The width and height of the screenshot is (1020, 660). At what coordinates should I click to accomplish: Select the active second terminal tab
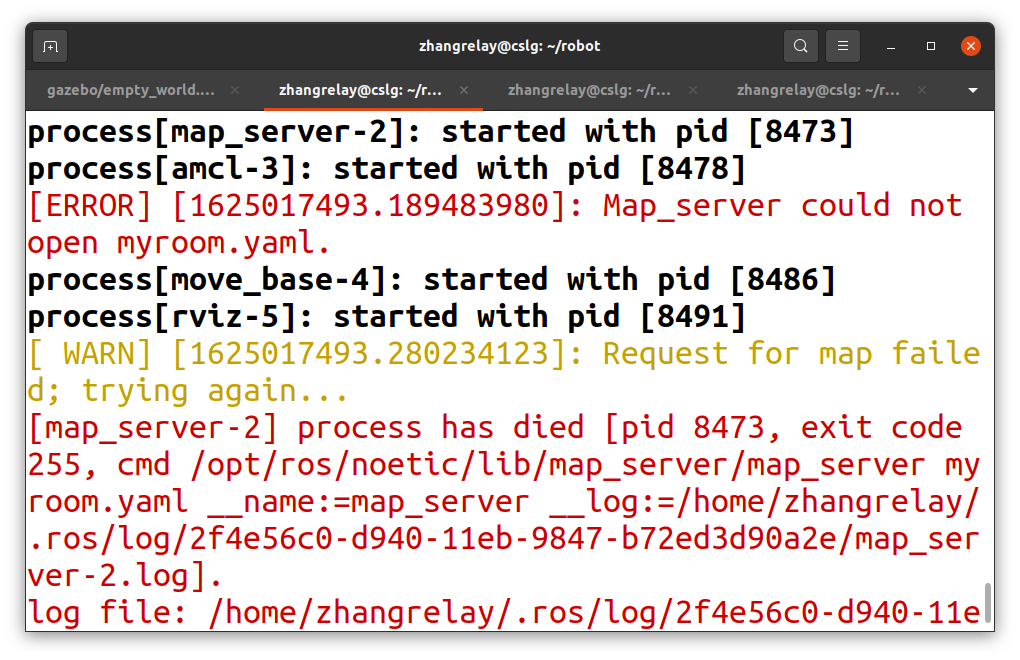(360, 90)
